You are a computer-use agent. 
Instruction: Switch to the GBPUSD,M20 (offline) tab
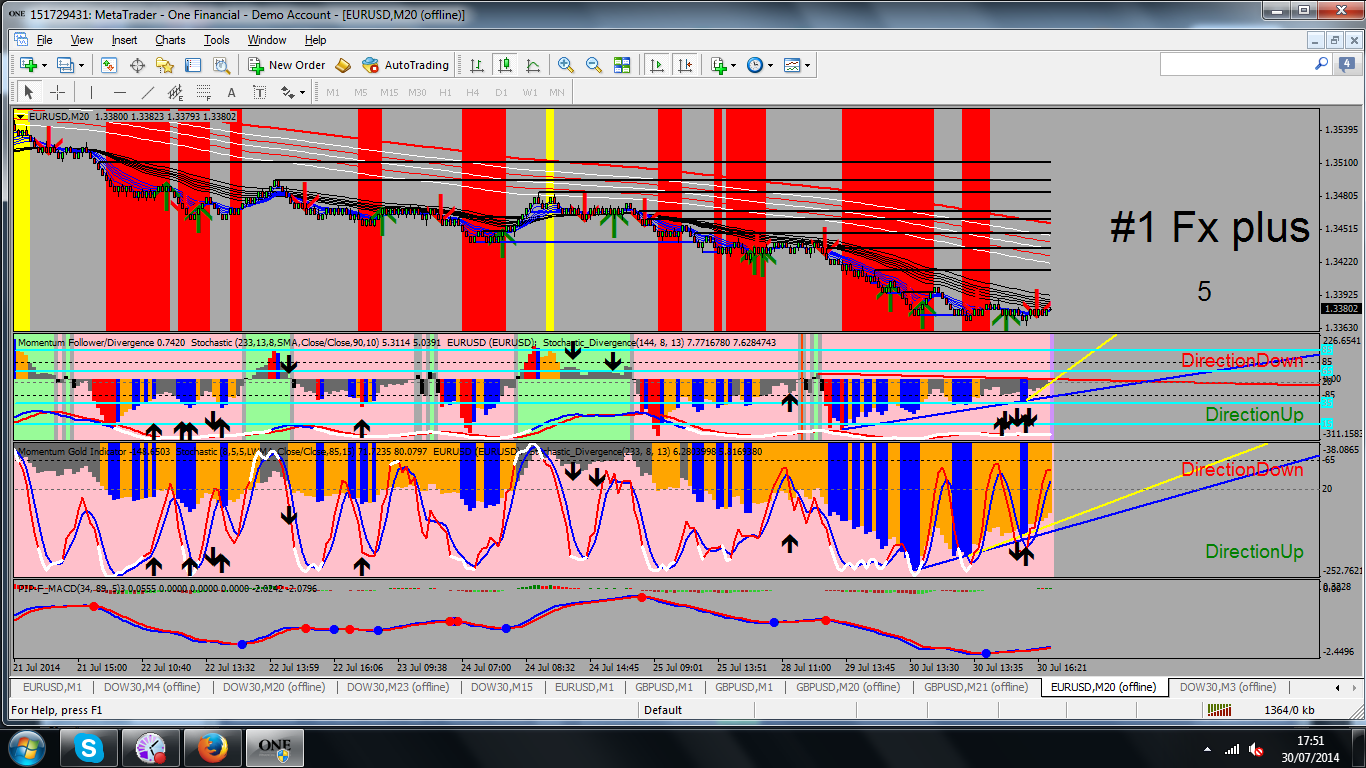848,687
